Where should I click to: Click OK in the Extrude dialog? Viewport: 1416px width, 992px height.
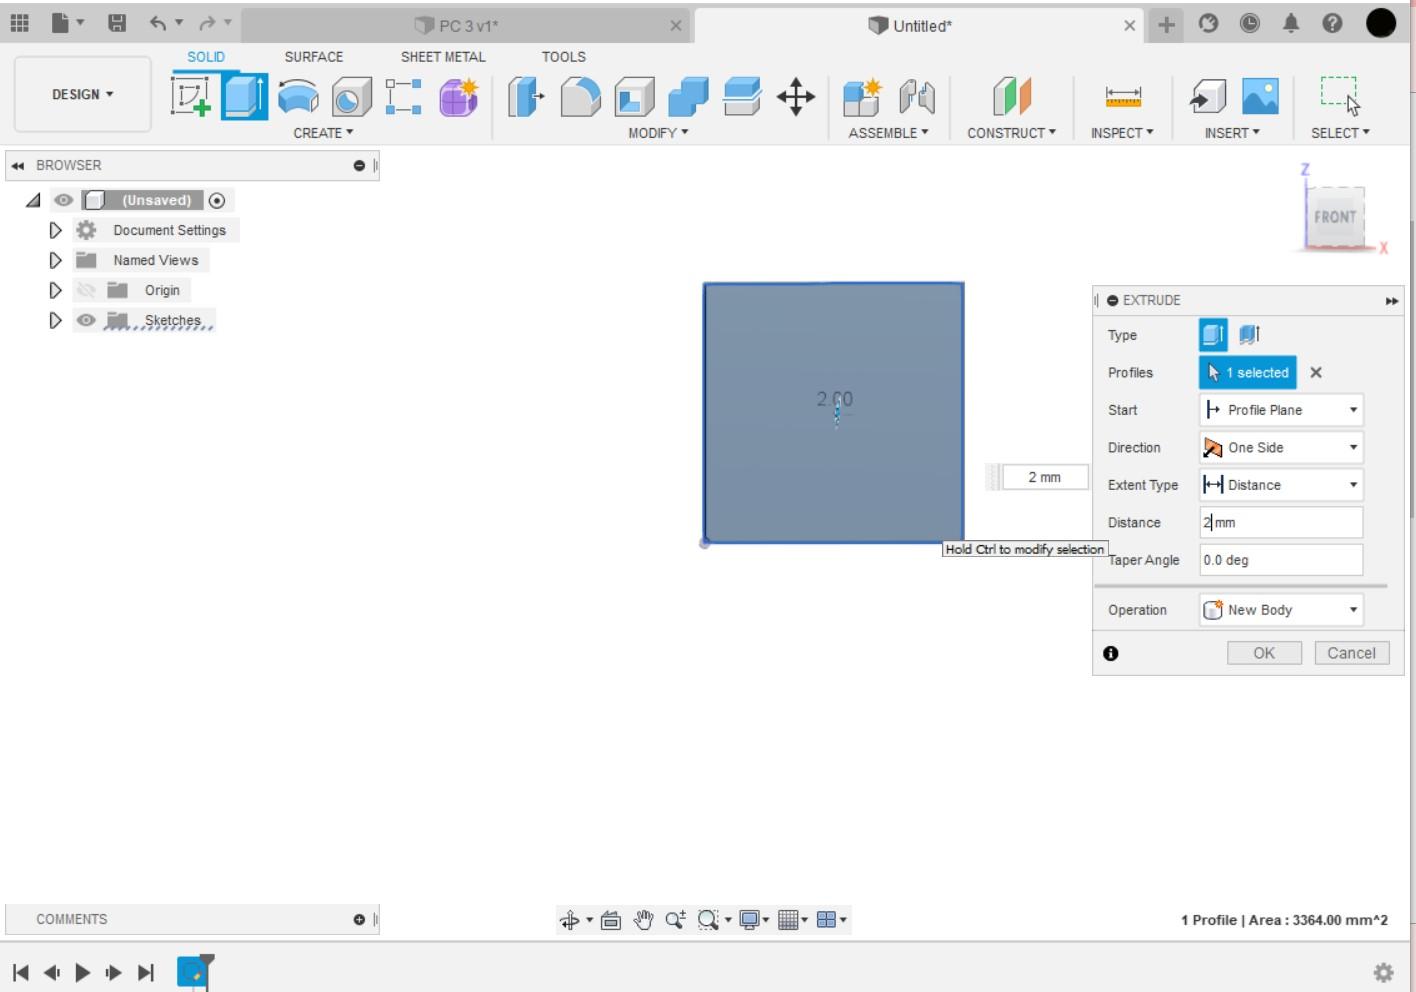coord(1264,653)
